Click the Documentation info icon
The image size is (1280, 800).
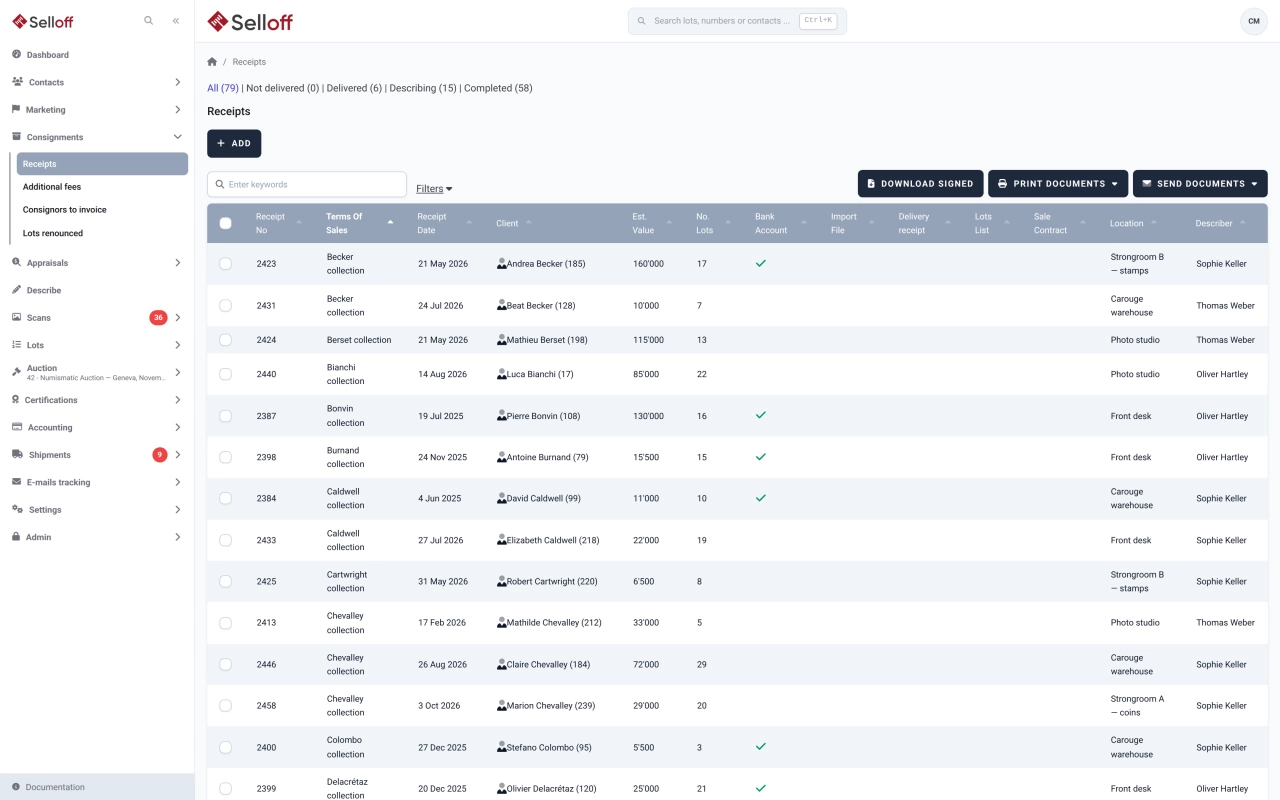[16, 787]
